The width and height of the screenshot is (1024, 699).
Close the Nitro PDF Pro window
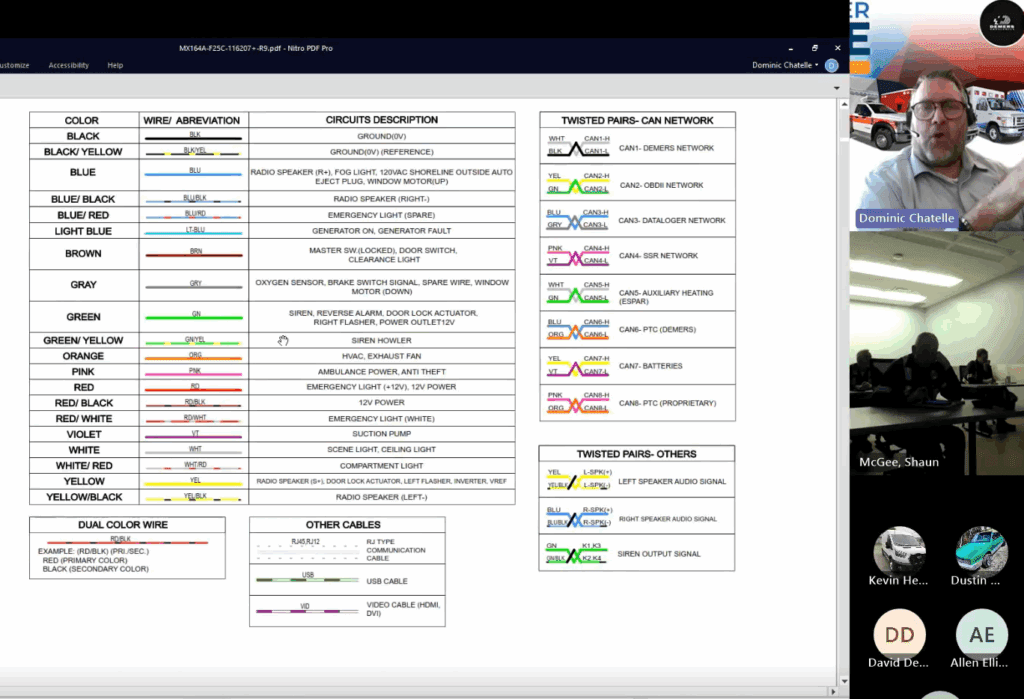tap(837, 48)
